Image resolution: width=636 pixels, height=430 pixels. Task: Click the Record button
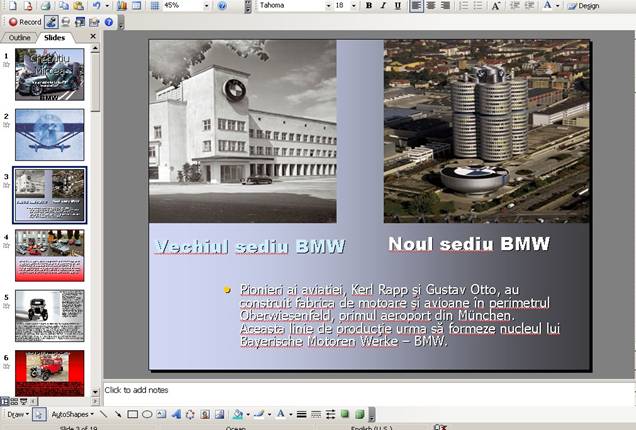point(25,21)
